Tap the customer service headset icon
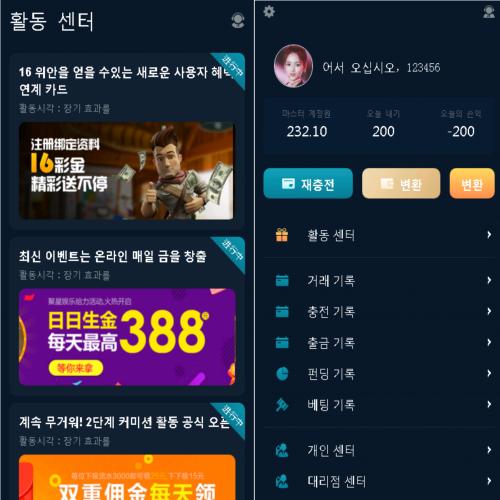The height and width of the screenshot is (500, 500). pyautogui.click(x=238, y=21)
